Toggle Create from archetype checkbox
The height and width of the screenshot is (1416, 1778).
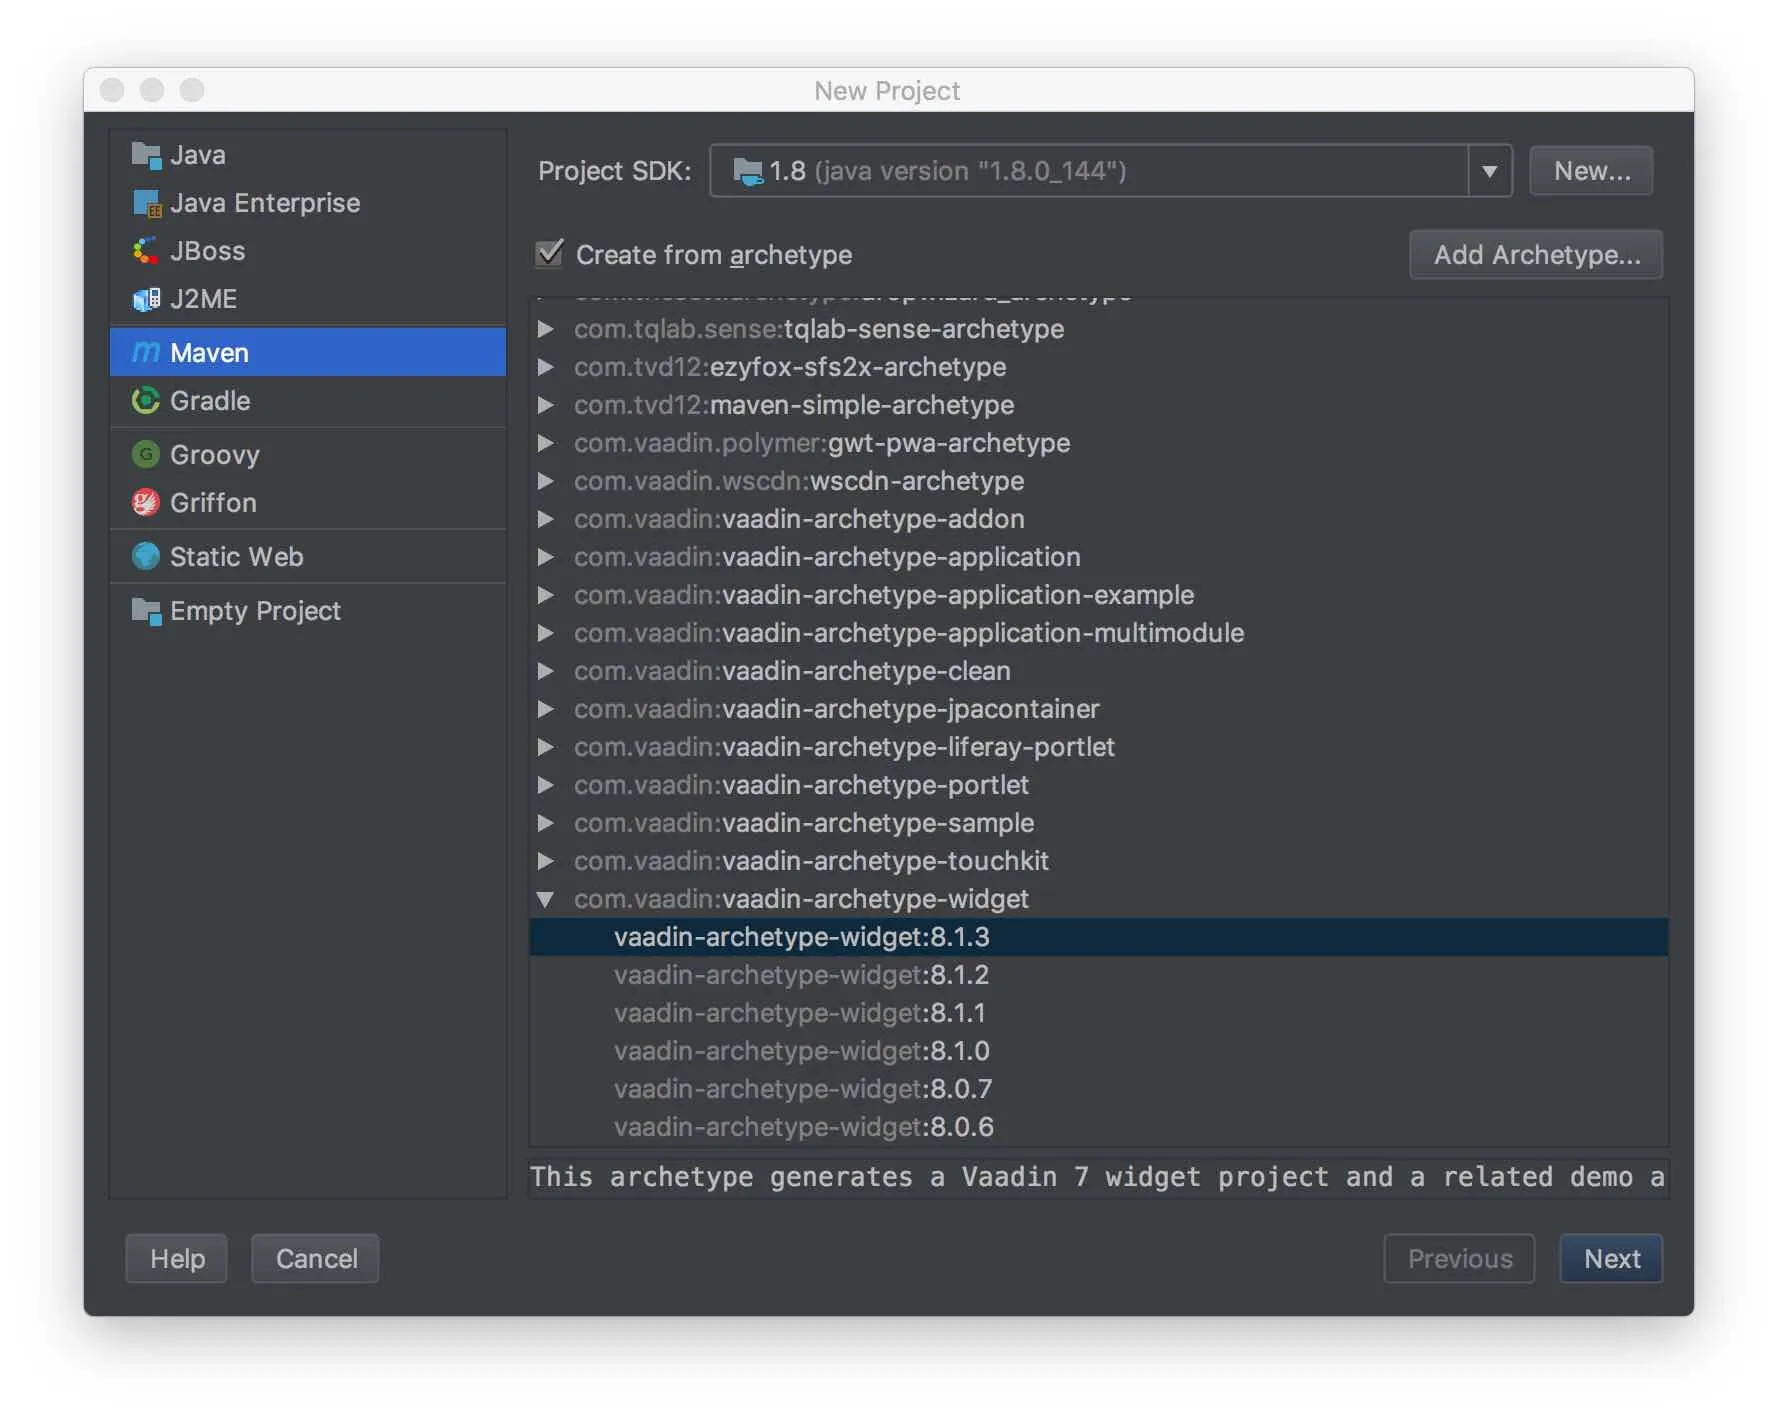[x=549, y=254]
